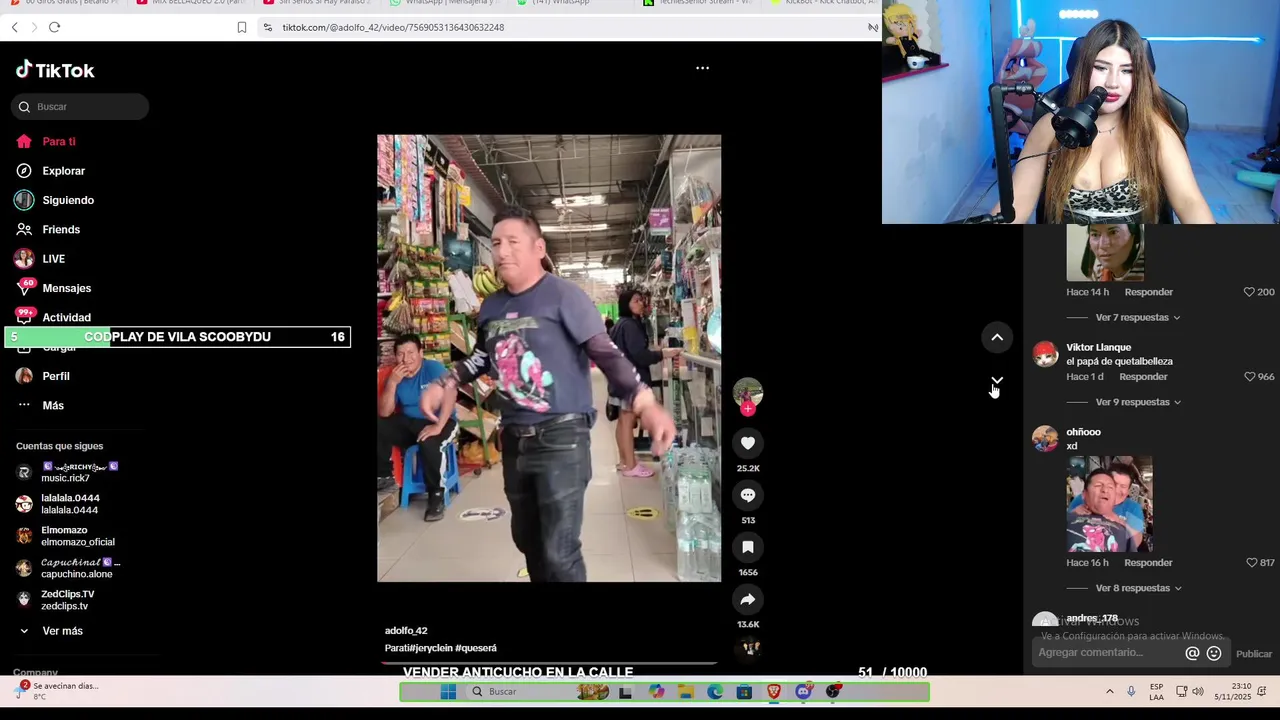This screenshot has height=720, width=1280.
Task: Open followed account zedclips.tv
Action: tap(55, 600)
